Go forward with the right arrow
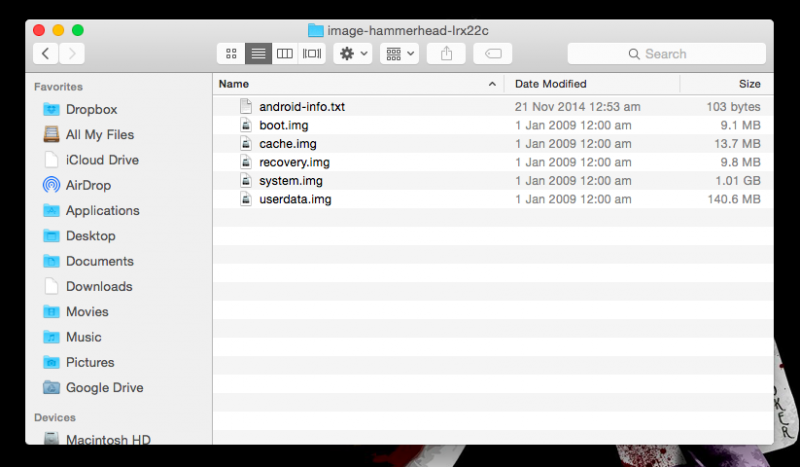The height and width of the screenshot is (467, 800). coord(72,53)
